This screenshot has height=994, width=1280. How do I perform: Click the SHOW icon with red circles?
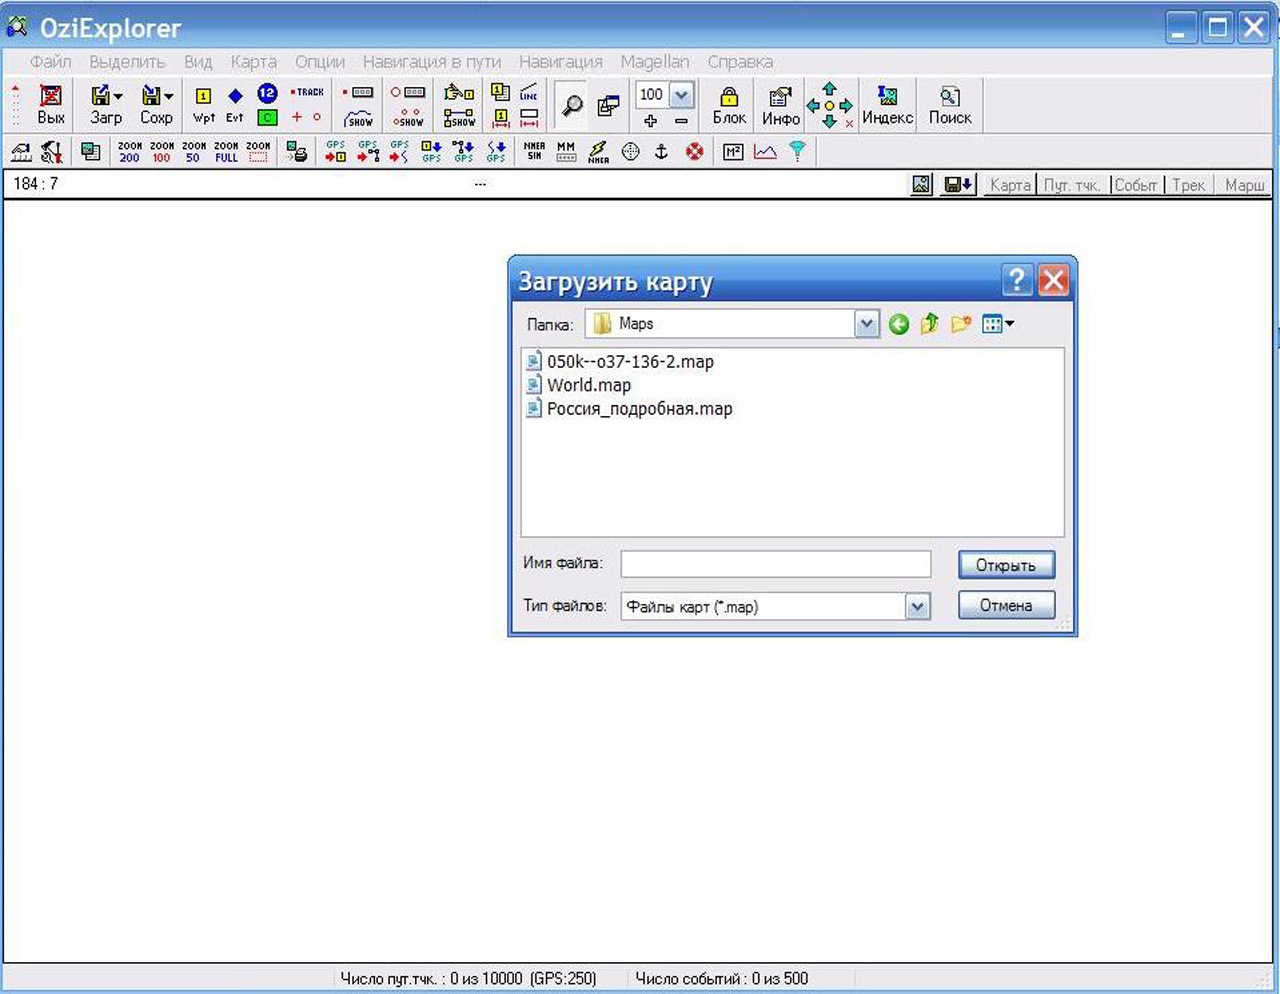(x=408, y=119)
